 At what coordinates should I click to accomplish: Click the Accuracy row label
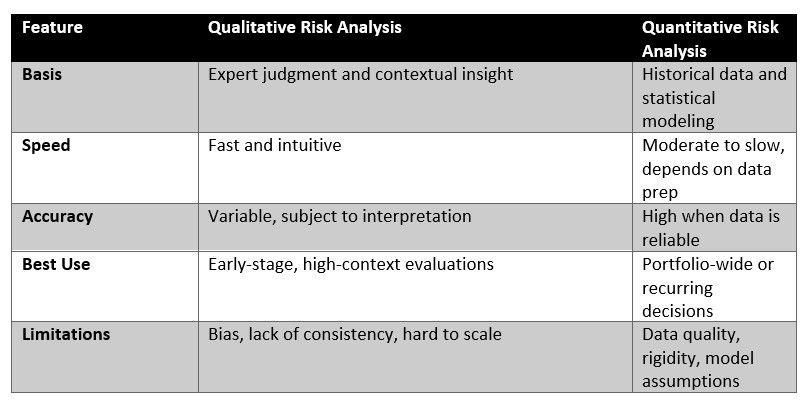point(57,216)
